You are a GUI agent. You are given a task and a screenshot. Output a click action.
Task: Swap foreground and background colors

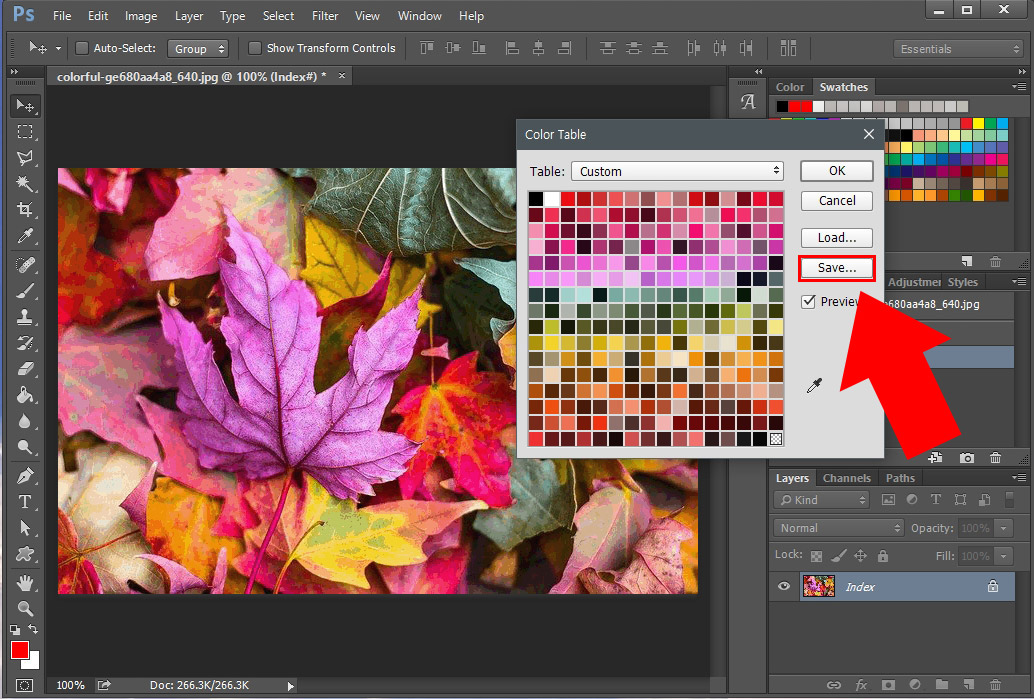click(33, 630)
